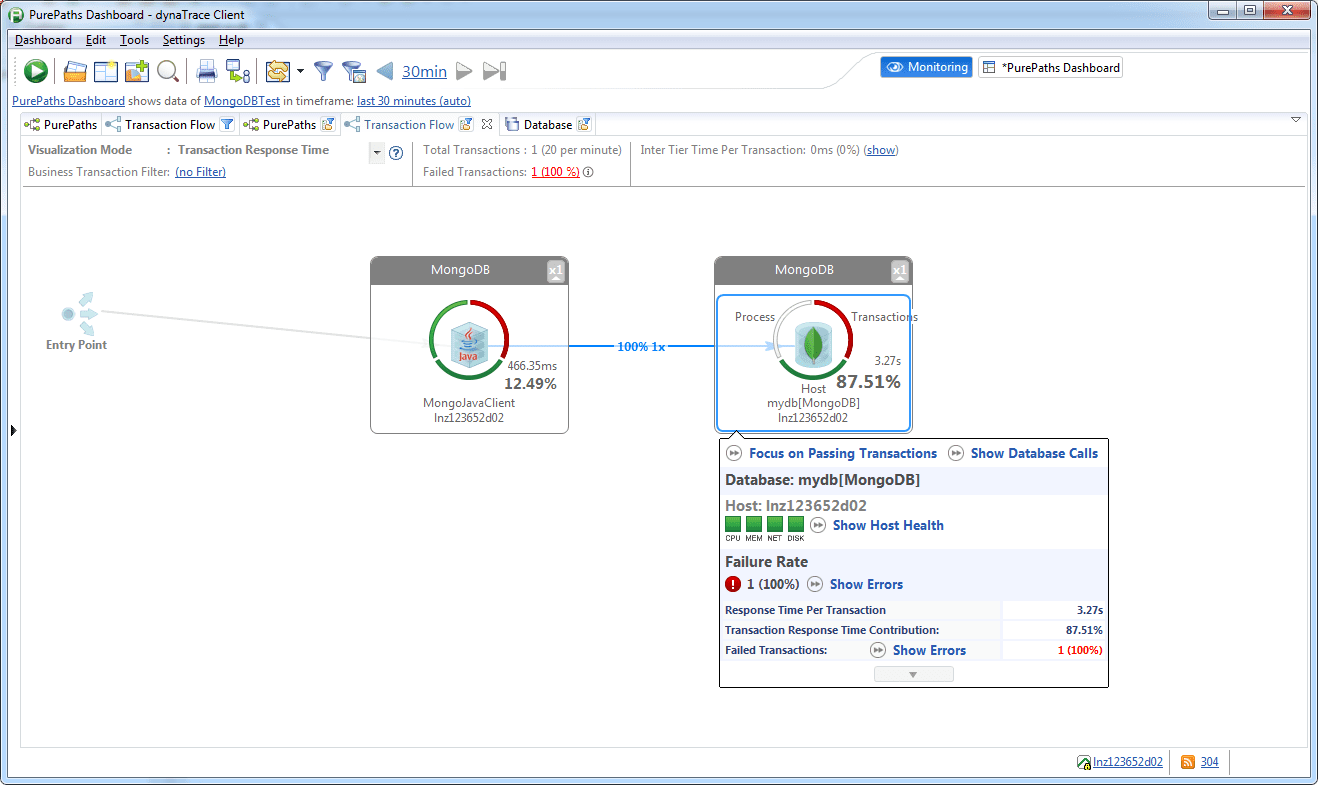This screenshot has height=785, width=1318.
Task: Create a new dashboard from toolbar
Action: 105,71
